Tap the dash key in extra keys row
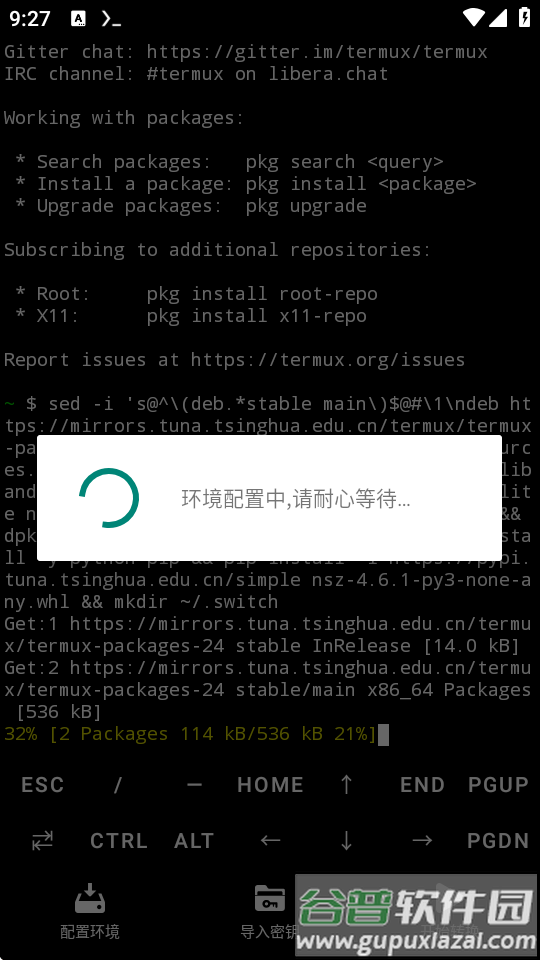The width and height of the screenshot is (540, 960). pyautogui.click(x=194, y=784)
